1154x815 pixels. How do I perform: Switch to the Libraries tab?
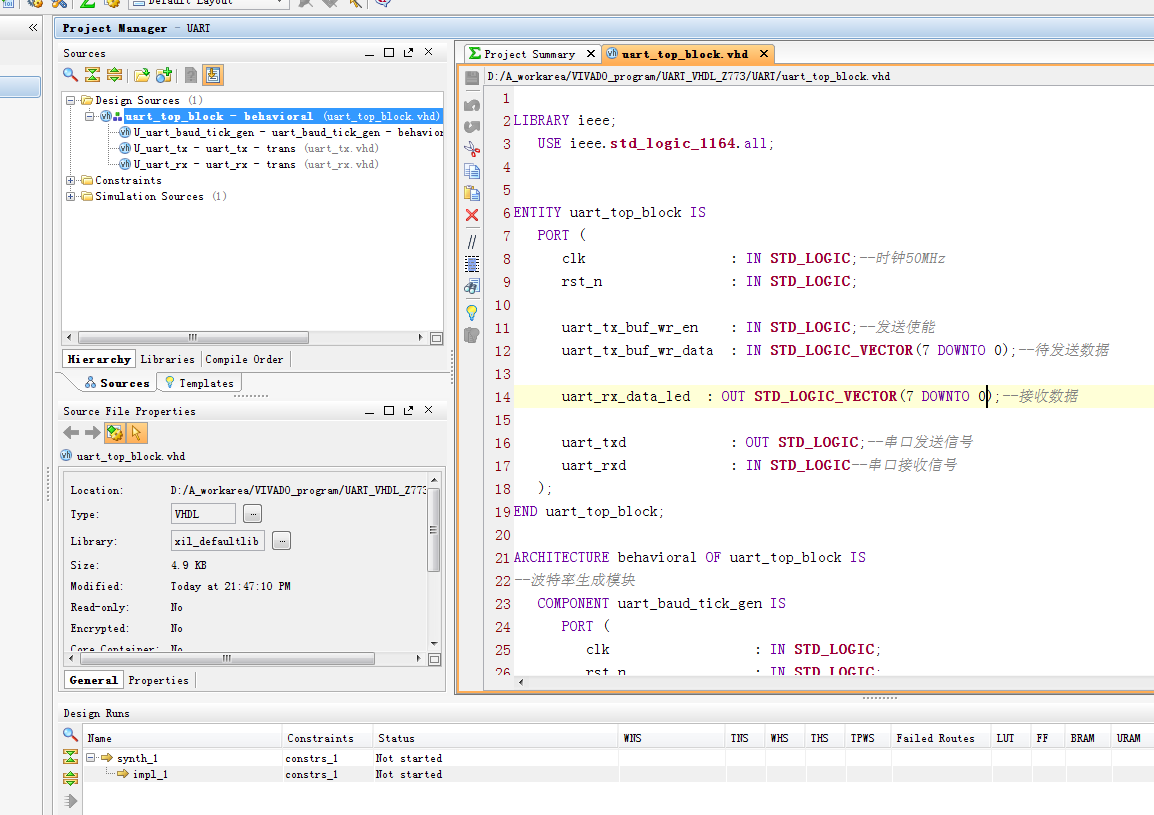pos(168,359)
